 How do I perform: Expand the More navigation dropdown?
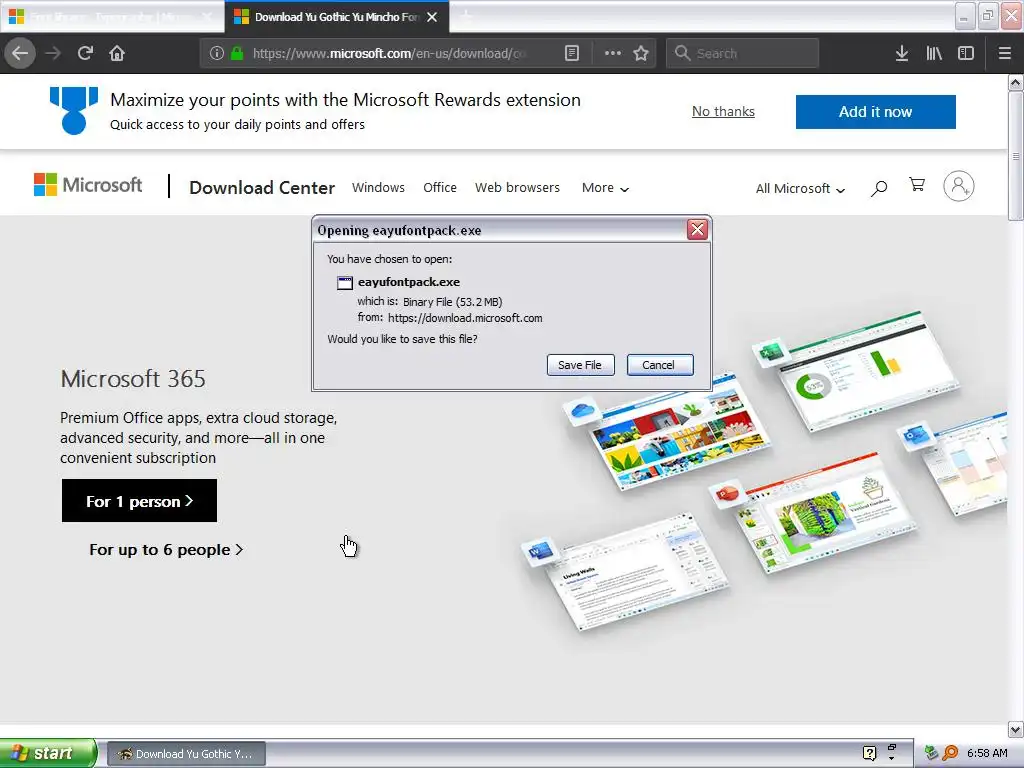tap(605, 188)
